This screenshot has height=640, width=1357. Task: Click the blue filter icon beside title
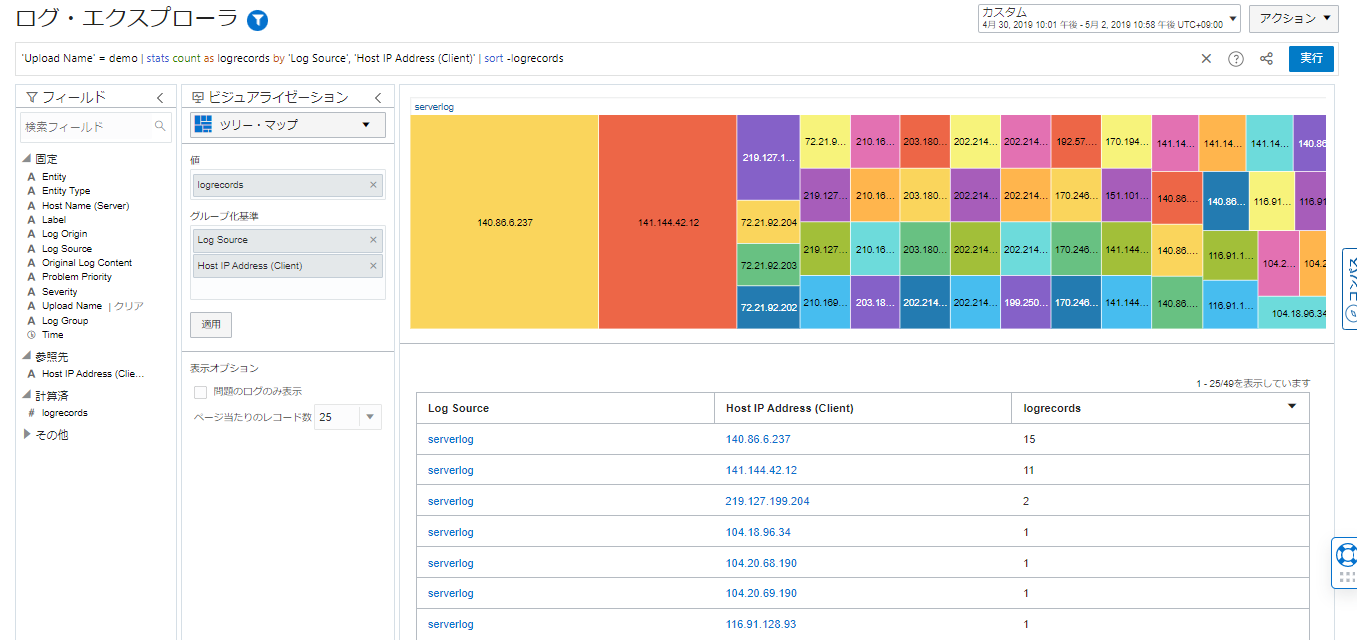[257, 20]
